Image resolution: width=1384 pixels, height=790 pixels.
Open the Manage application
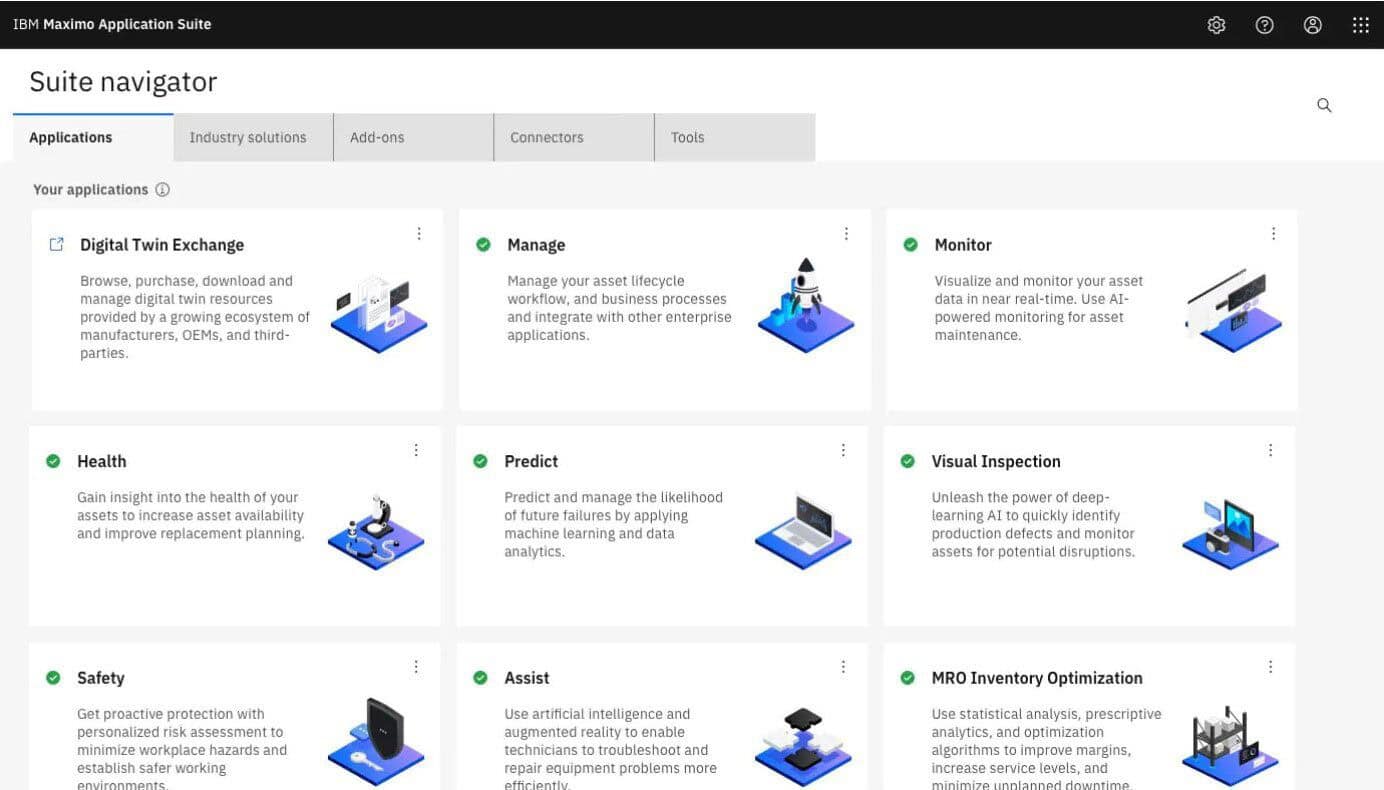[537, 244]
